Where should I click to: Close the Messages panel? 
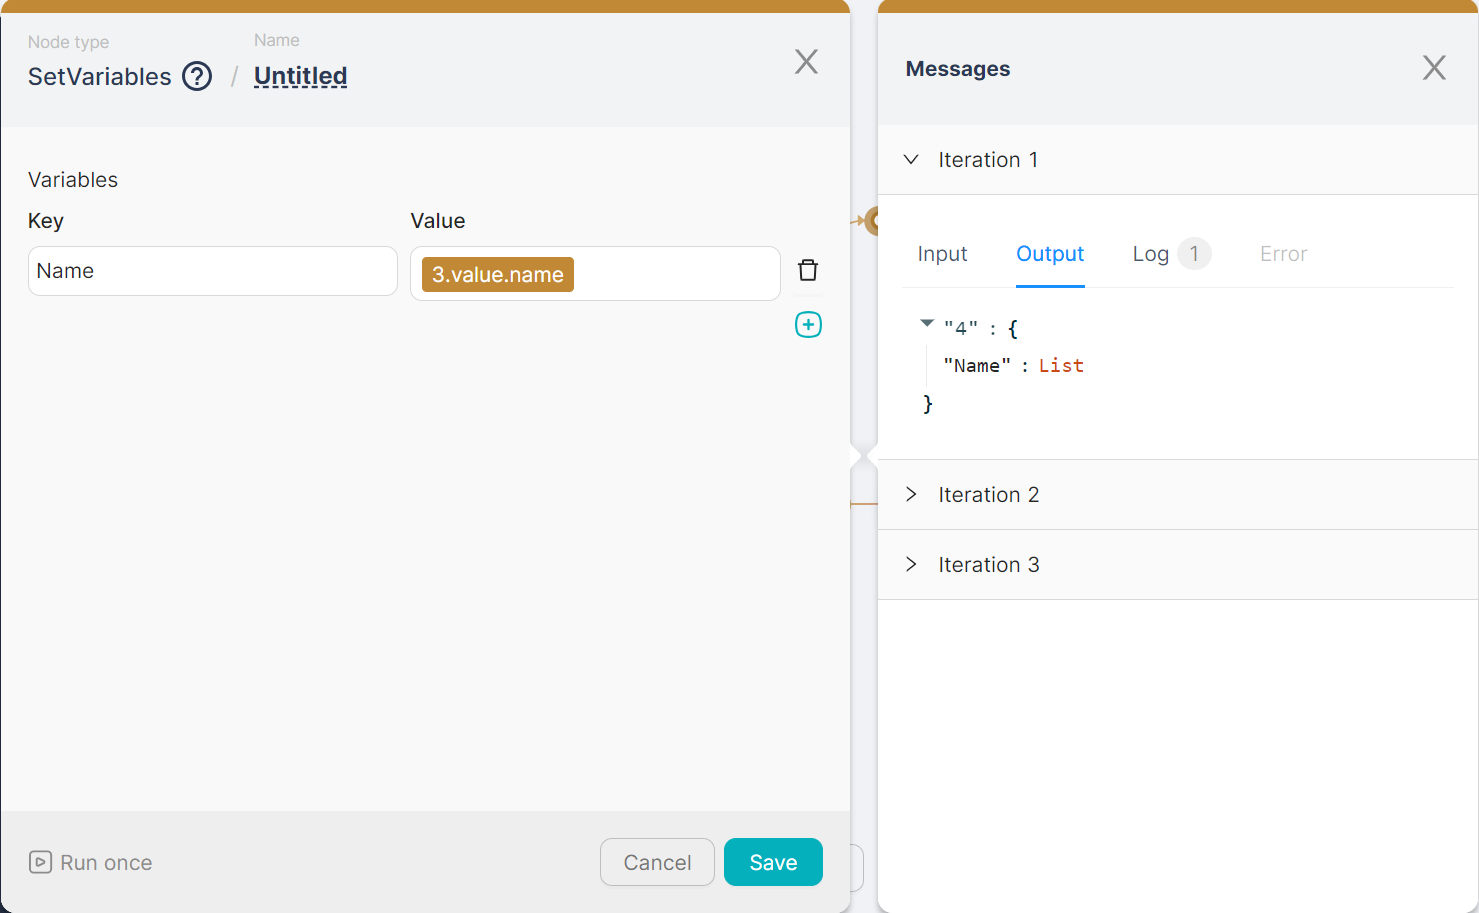point(1434,68)
